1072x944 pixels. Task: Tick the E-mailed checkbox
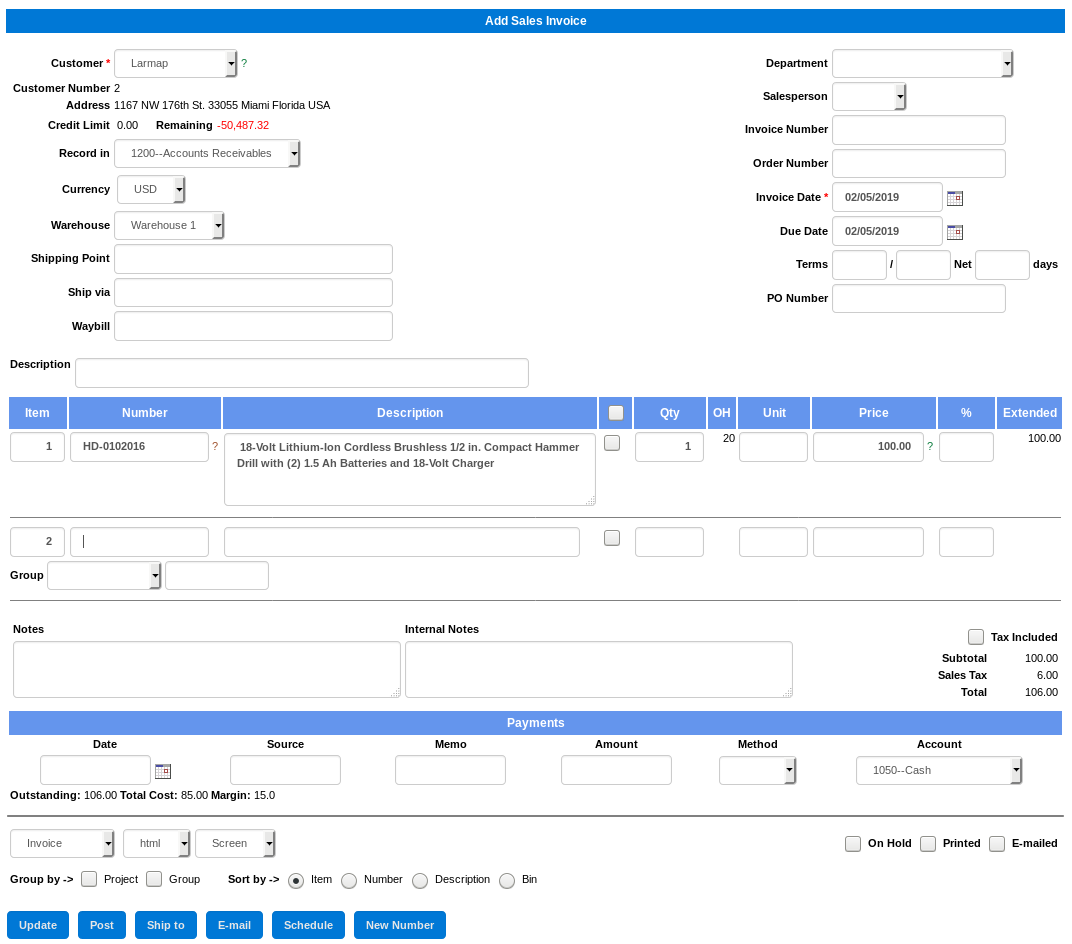997,844
